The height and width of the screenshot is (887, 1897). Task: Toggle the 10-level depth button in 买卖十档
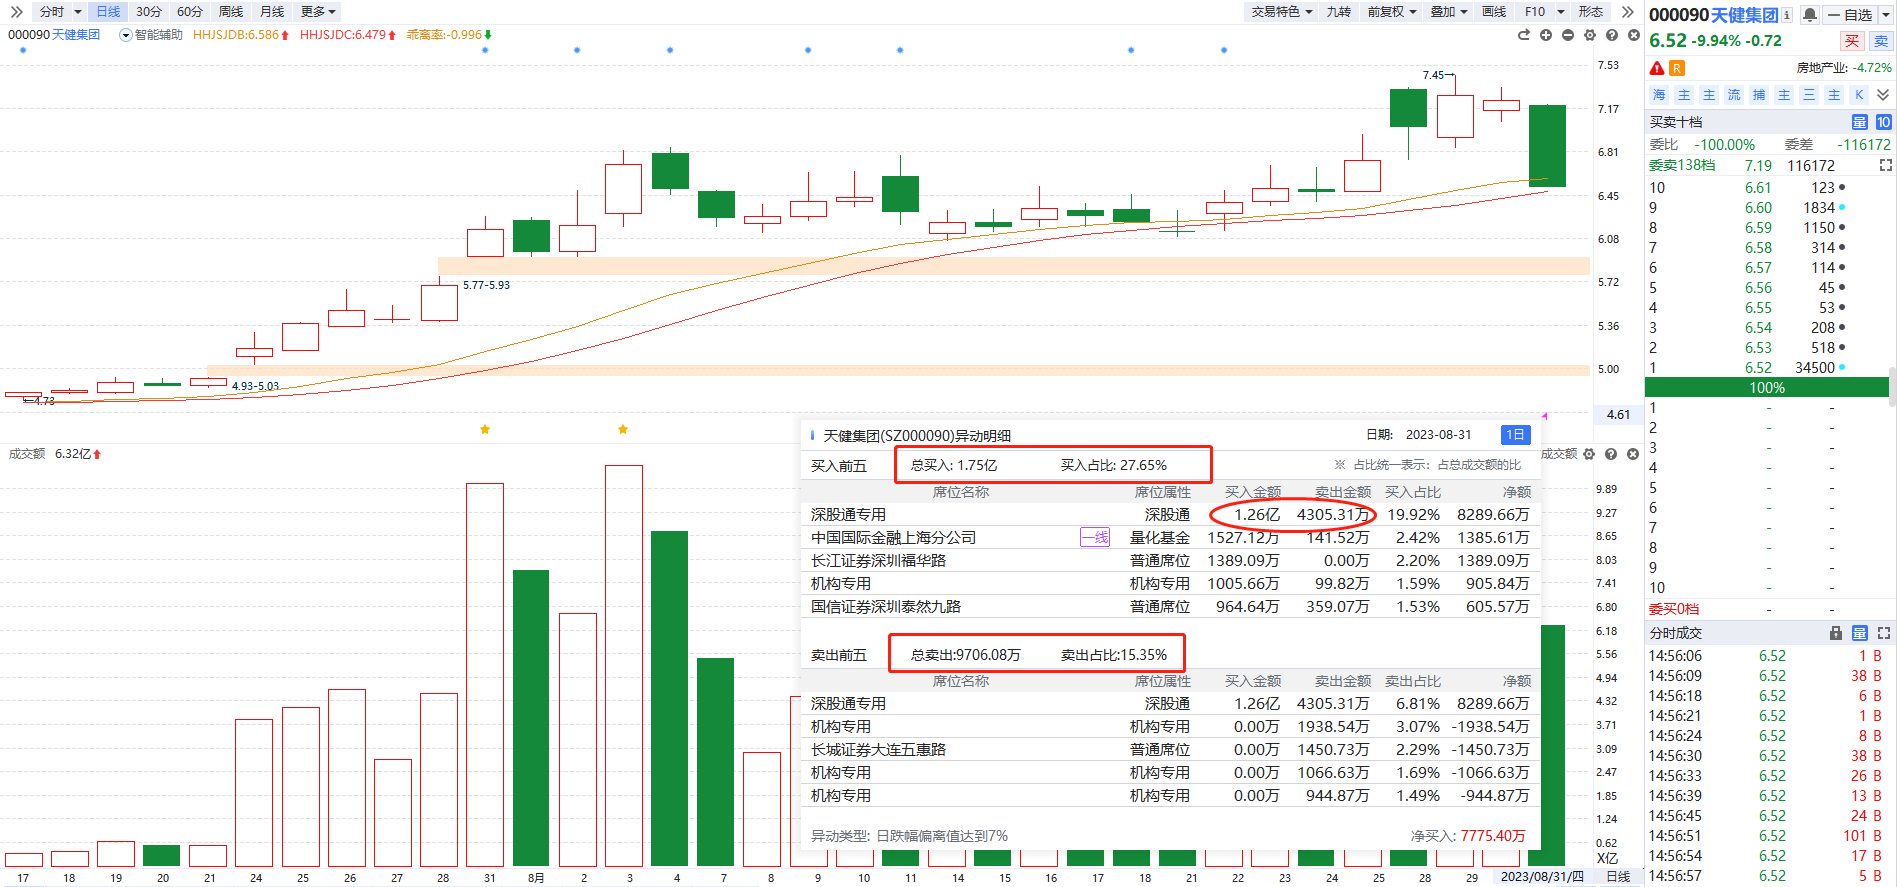tap(1883, 122)
